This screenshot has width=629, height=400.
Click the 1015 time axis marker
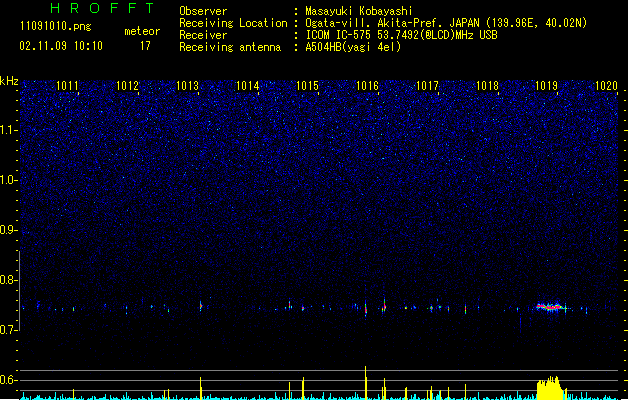(307, 86)
